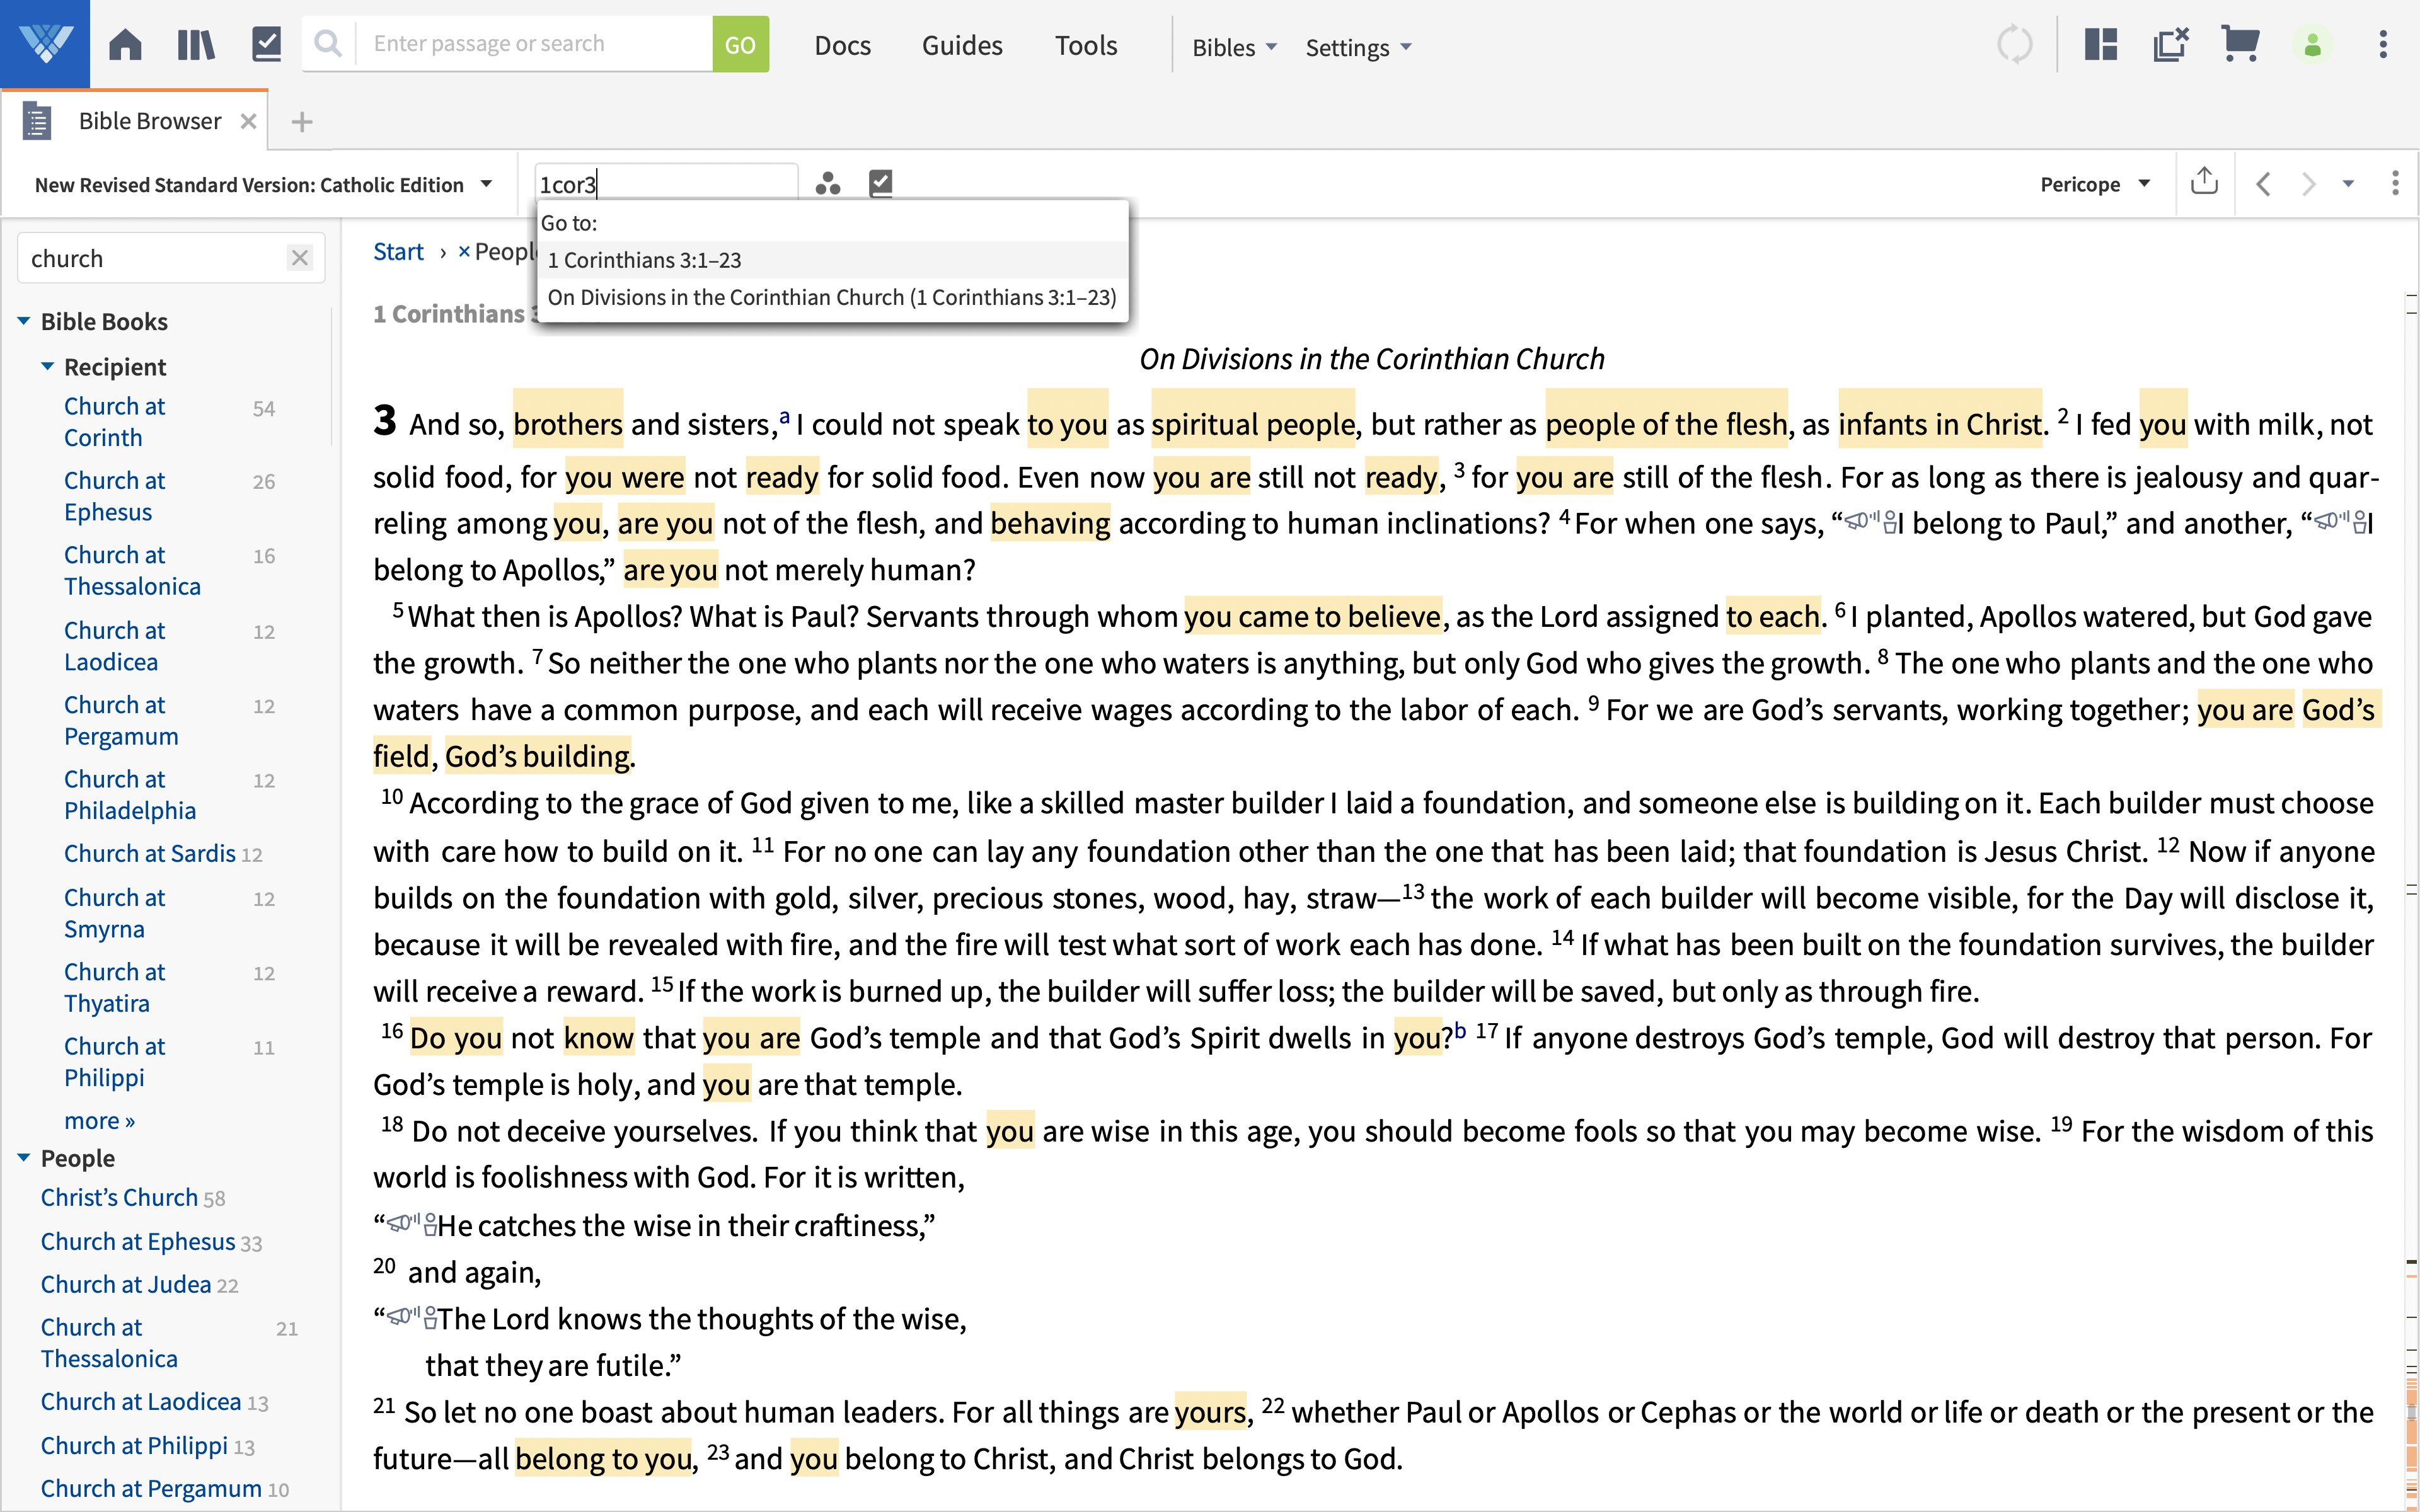Viewport: 2420px width, 1512px height.
Task: Open the Bibles dropdown
Action: pos(1234,47)
